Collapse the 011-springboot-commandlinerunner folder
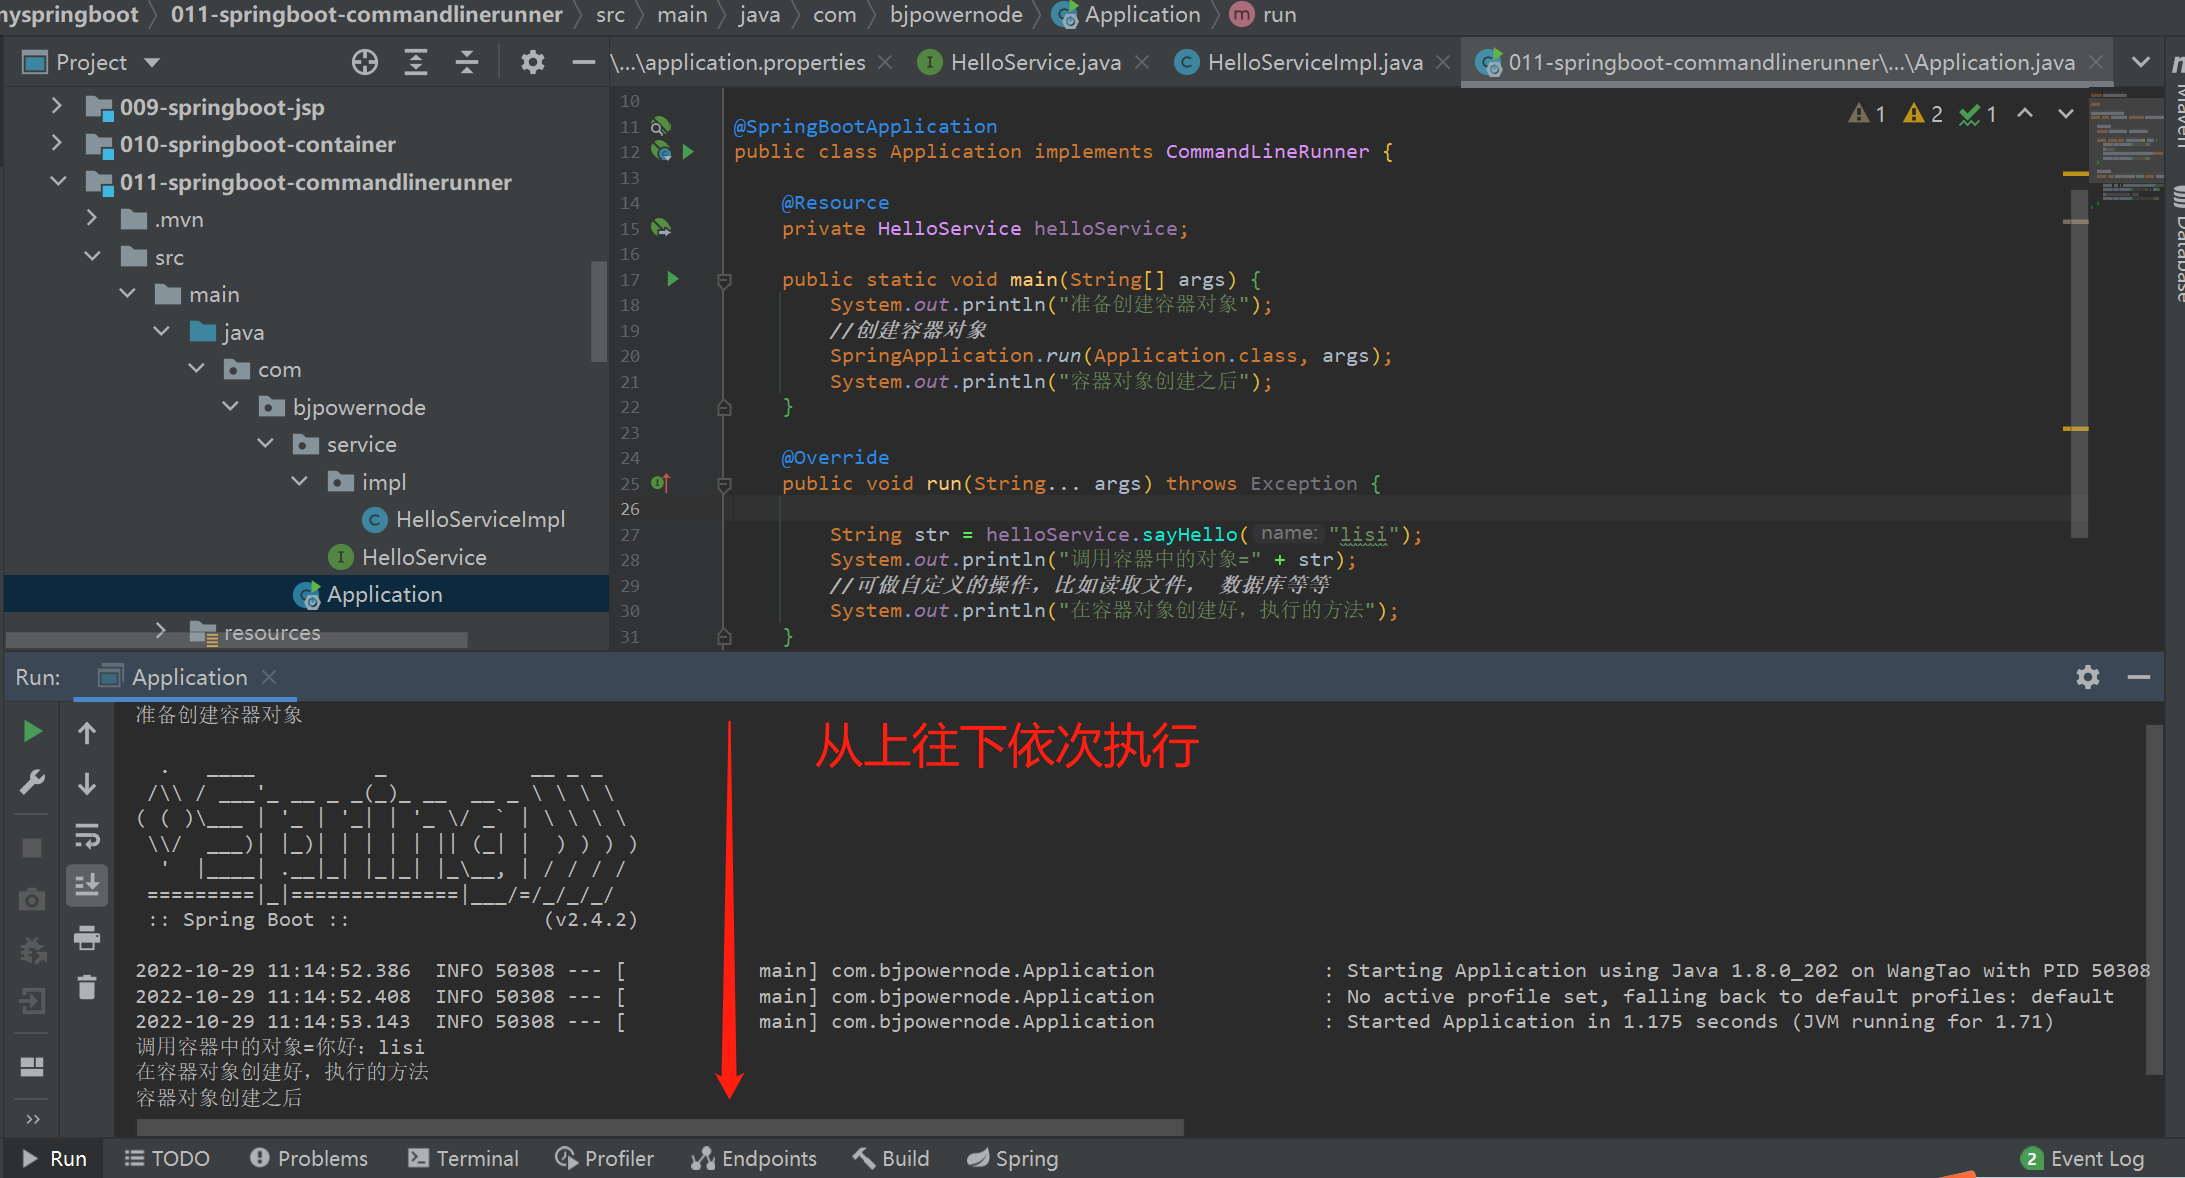 pos(59,181)
